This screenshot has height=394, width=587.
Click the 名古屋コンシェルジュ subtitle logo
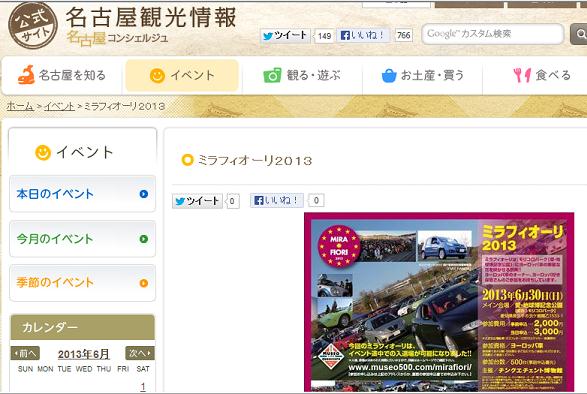117,38
